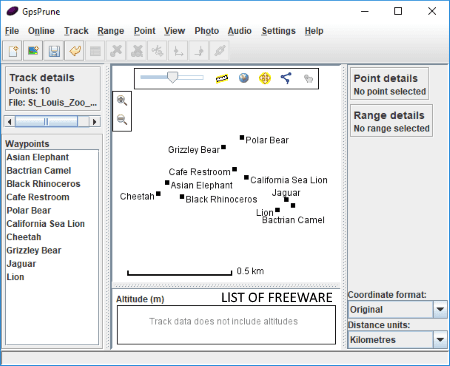Click the Save floppy disk icon
450x366 pixels.
(x=54, y=51)
